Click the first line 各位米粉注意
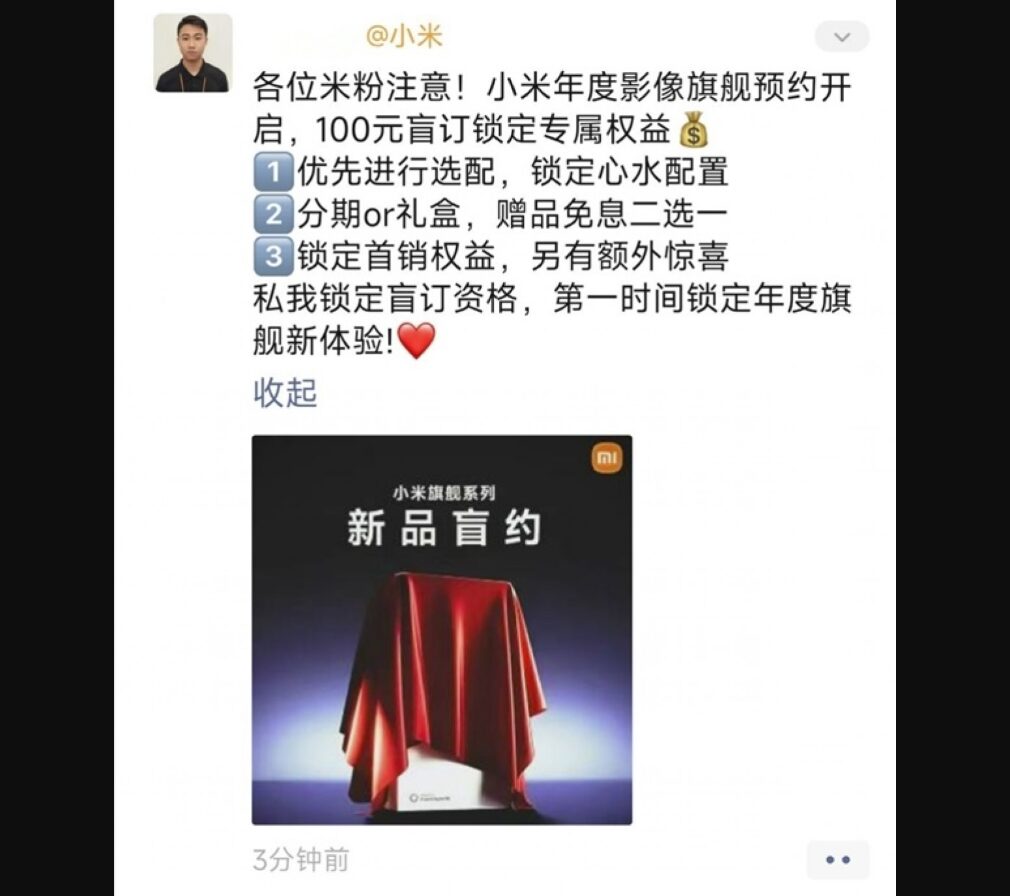 point(552,88)
